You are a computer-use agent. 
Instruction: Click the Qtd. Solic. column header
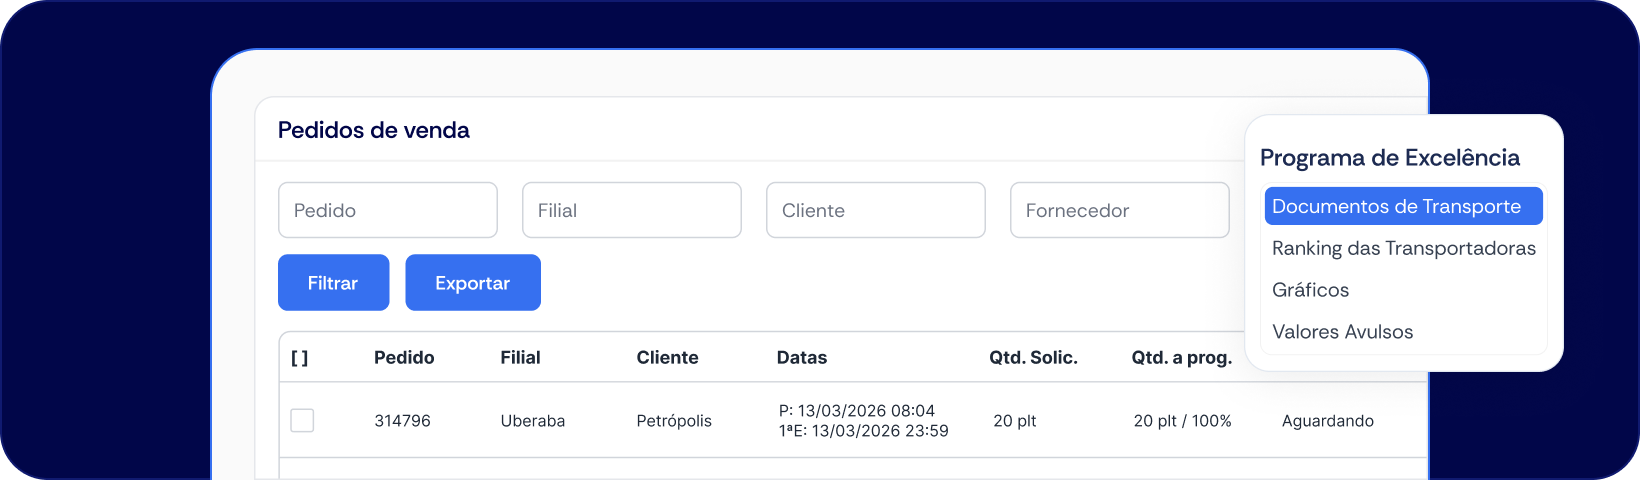[1033, 357]
